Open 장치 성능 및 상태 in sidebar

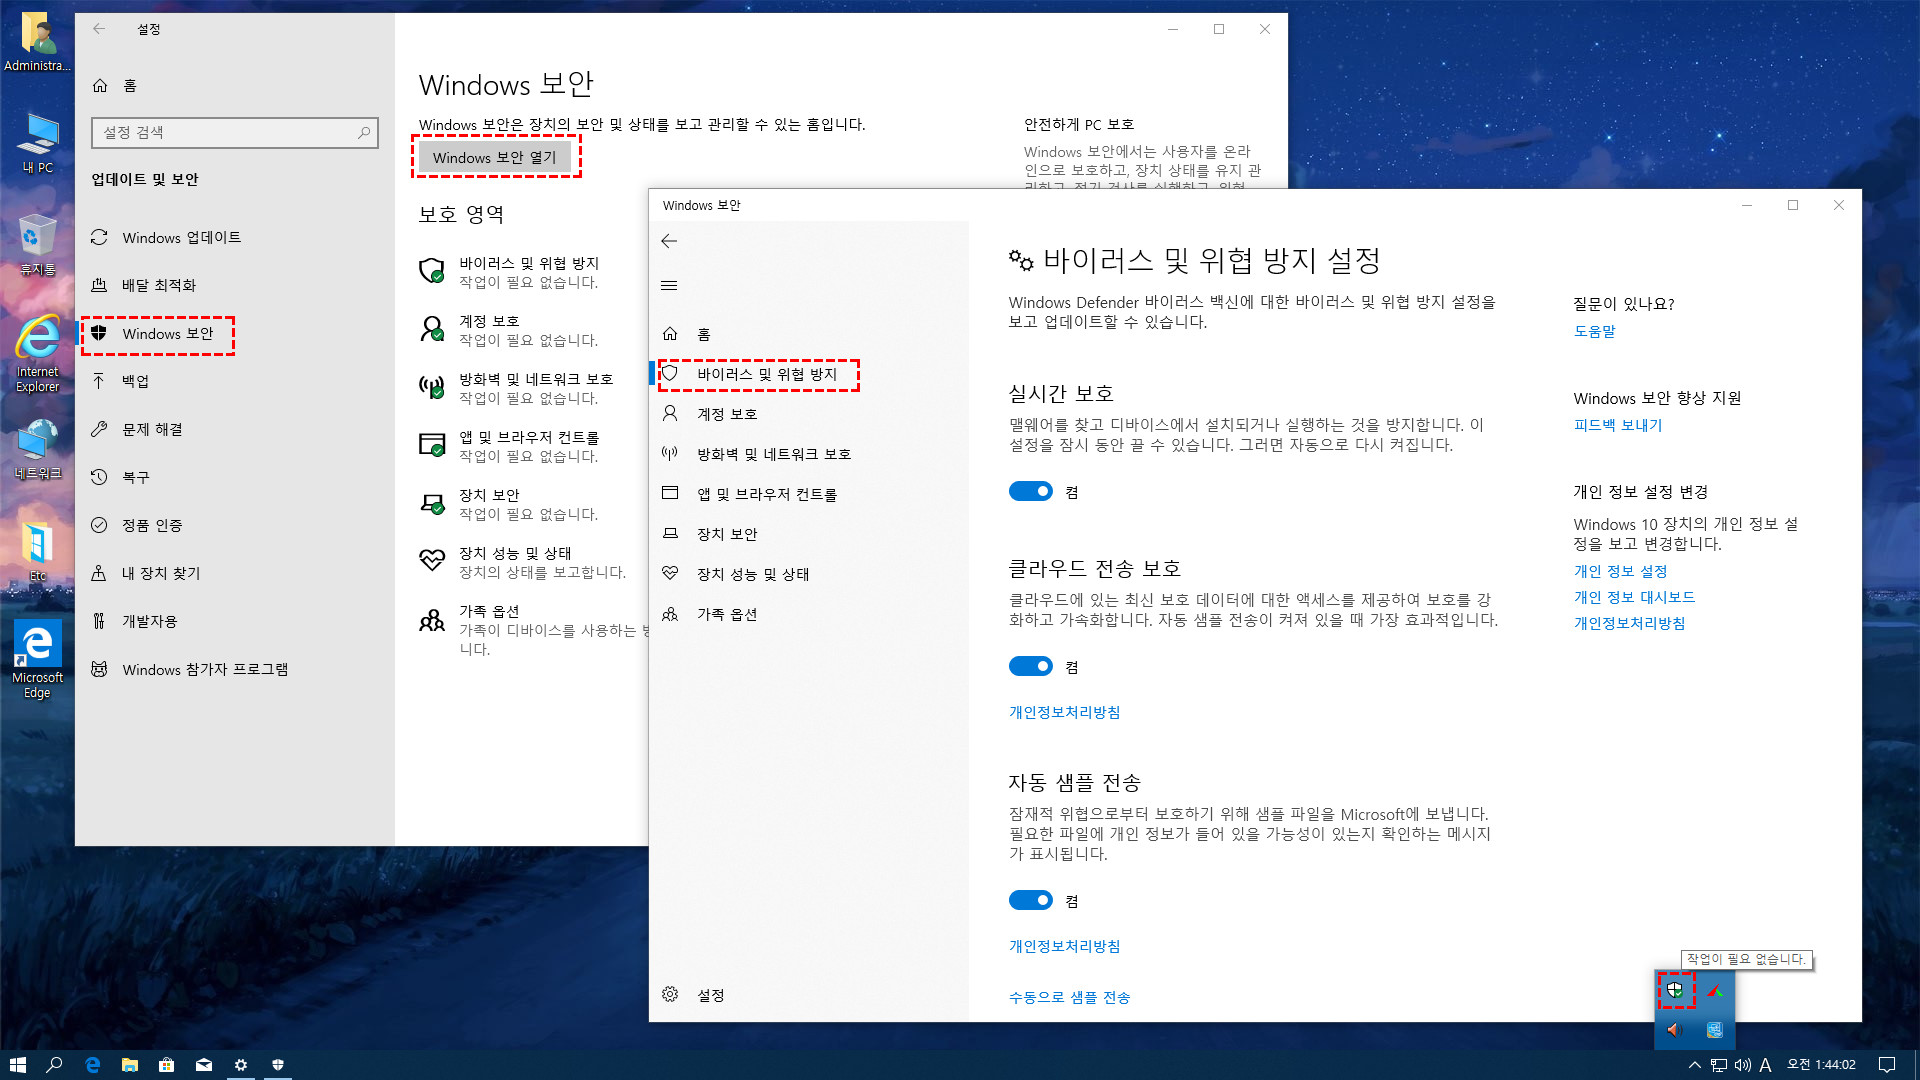click(809, 574)
